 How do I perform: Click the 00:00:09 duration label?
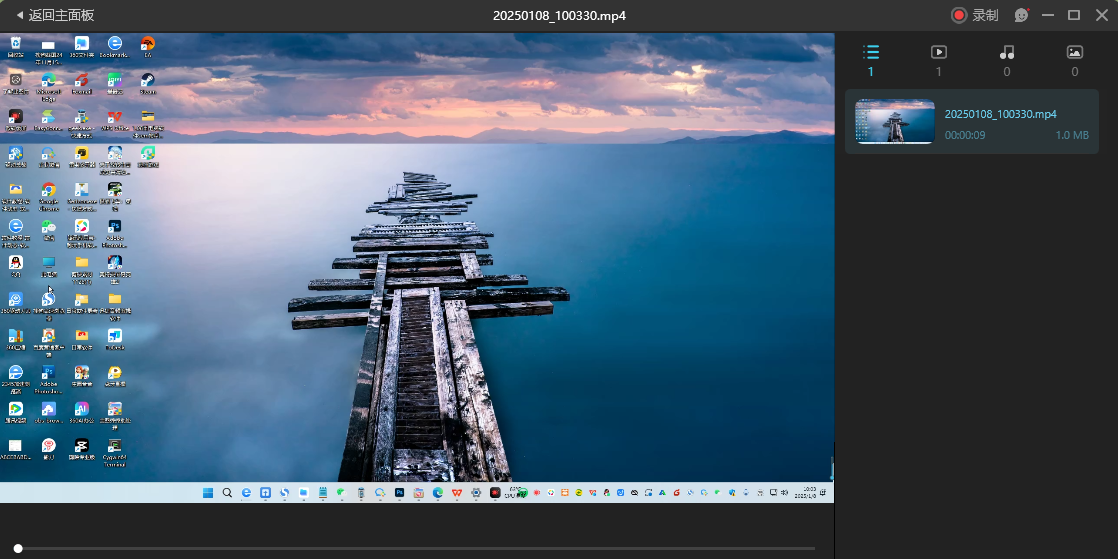(x=965, y=135)
